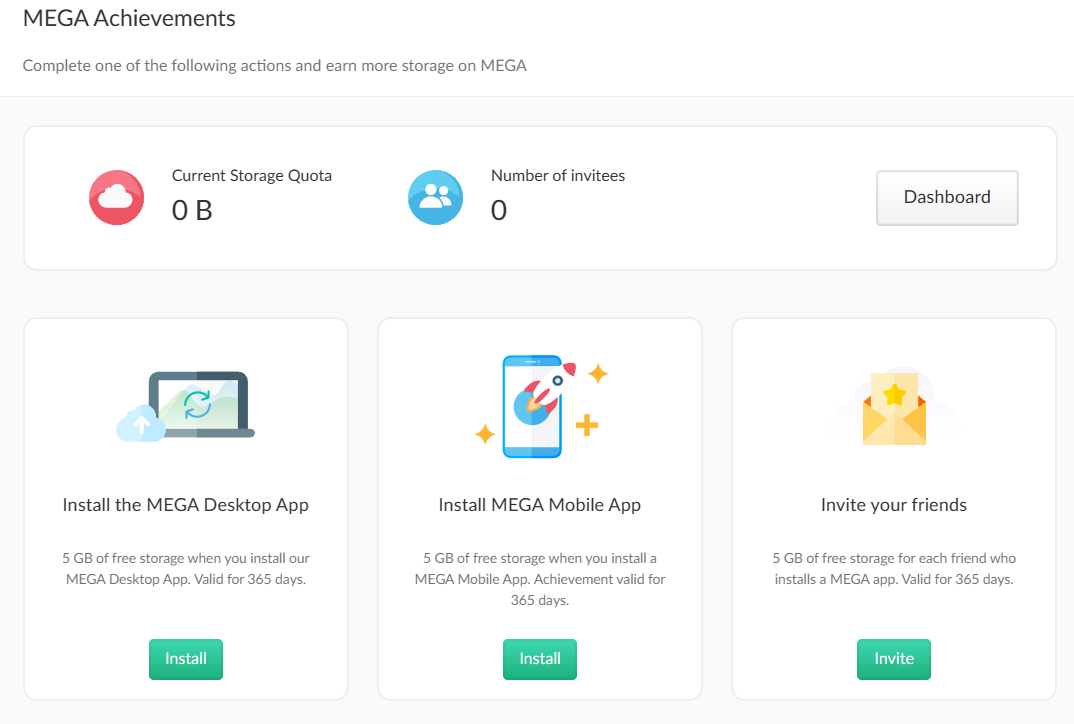Click the 'Current Storage Quota' label
The image size is (1074, 724).
tap(252, 175)
